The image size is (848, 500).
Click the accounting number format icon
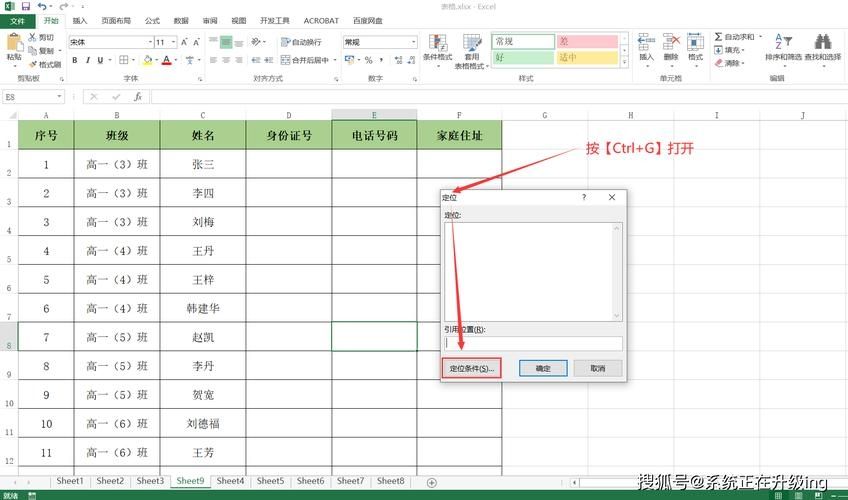tap(349, 60)
